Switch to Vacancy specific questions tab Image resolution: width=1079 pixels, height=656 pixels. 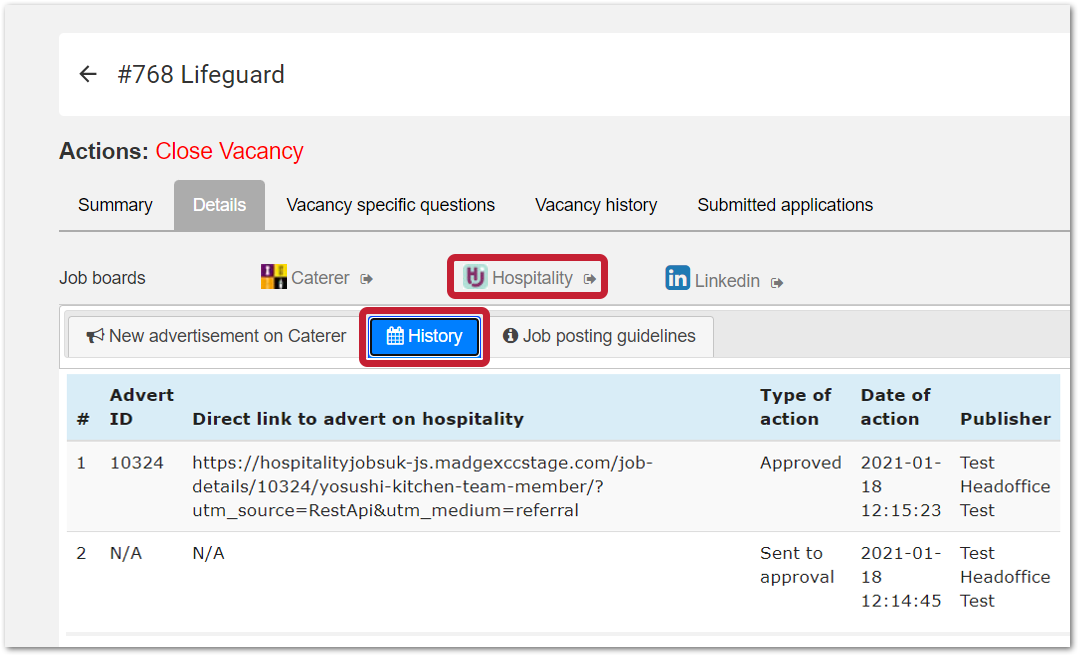[x=390, y=205]
